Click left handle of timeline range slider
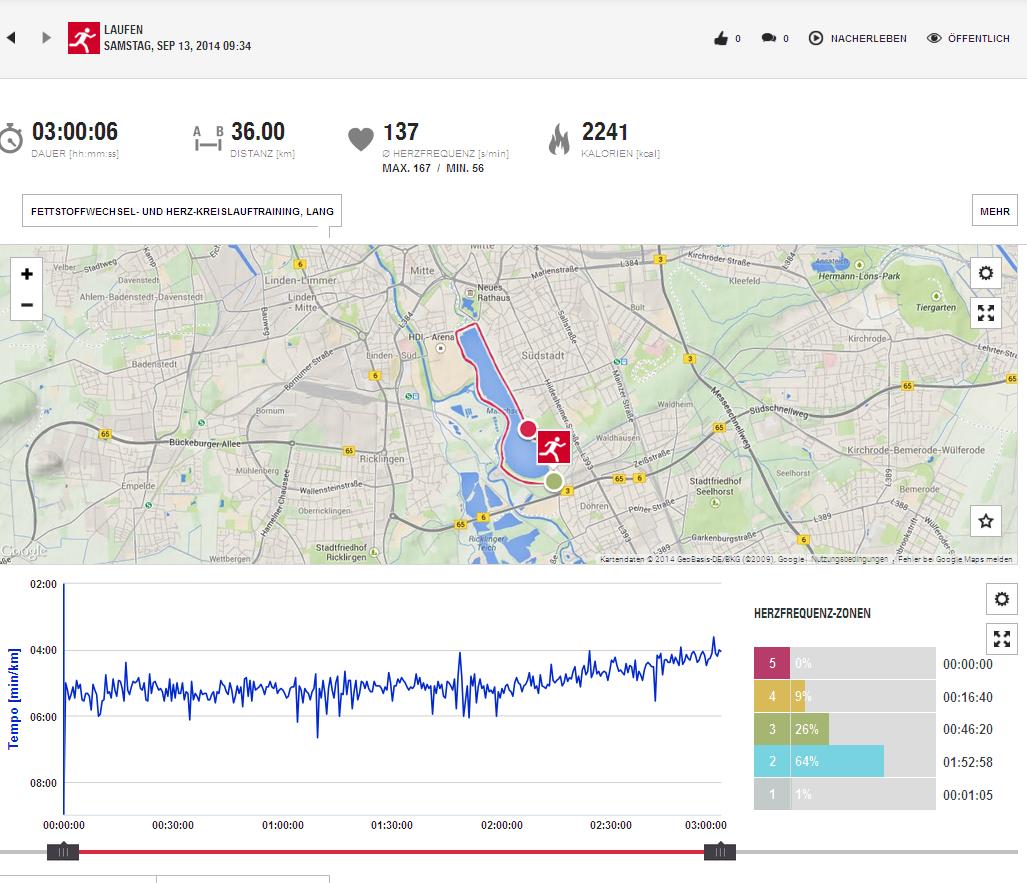 click(62, 852)
